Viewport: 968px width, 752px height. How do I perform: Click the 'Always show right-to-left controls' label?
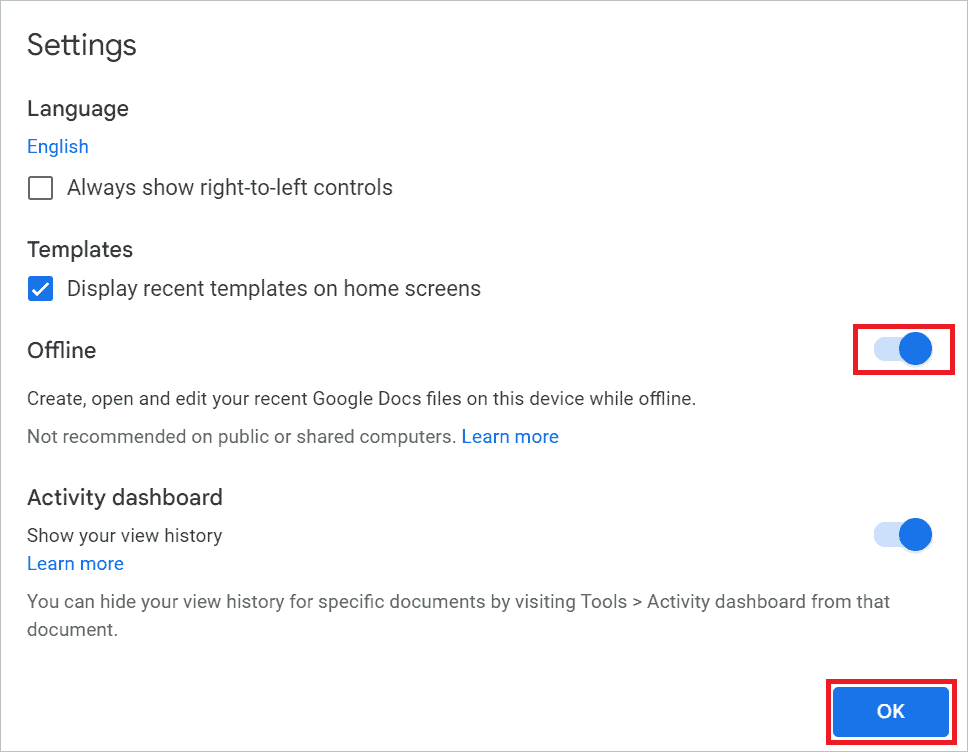(229, 188)
